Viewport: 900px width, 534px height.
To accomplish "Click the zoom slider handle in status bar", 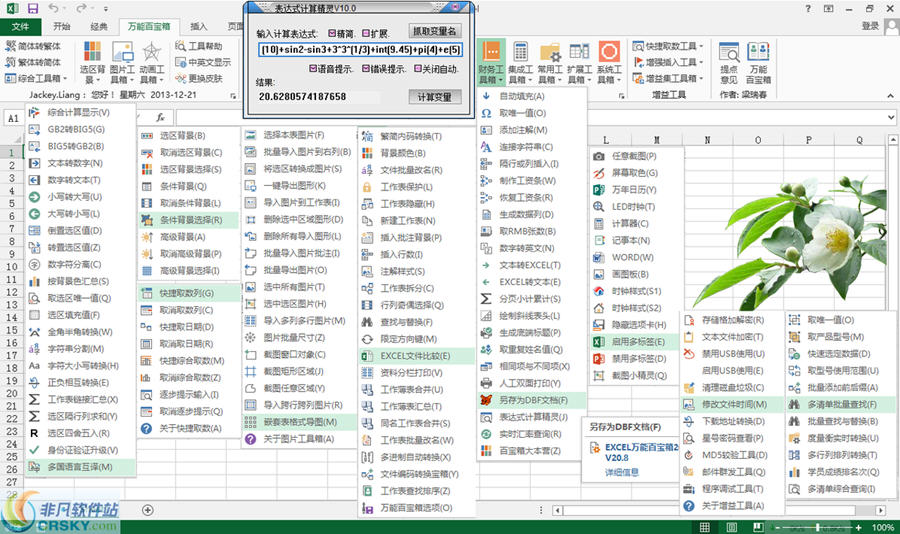I will 817,527.
